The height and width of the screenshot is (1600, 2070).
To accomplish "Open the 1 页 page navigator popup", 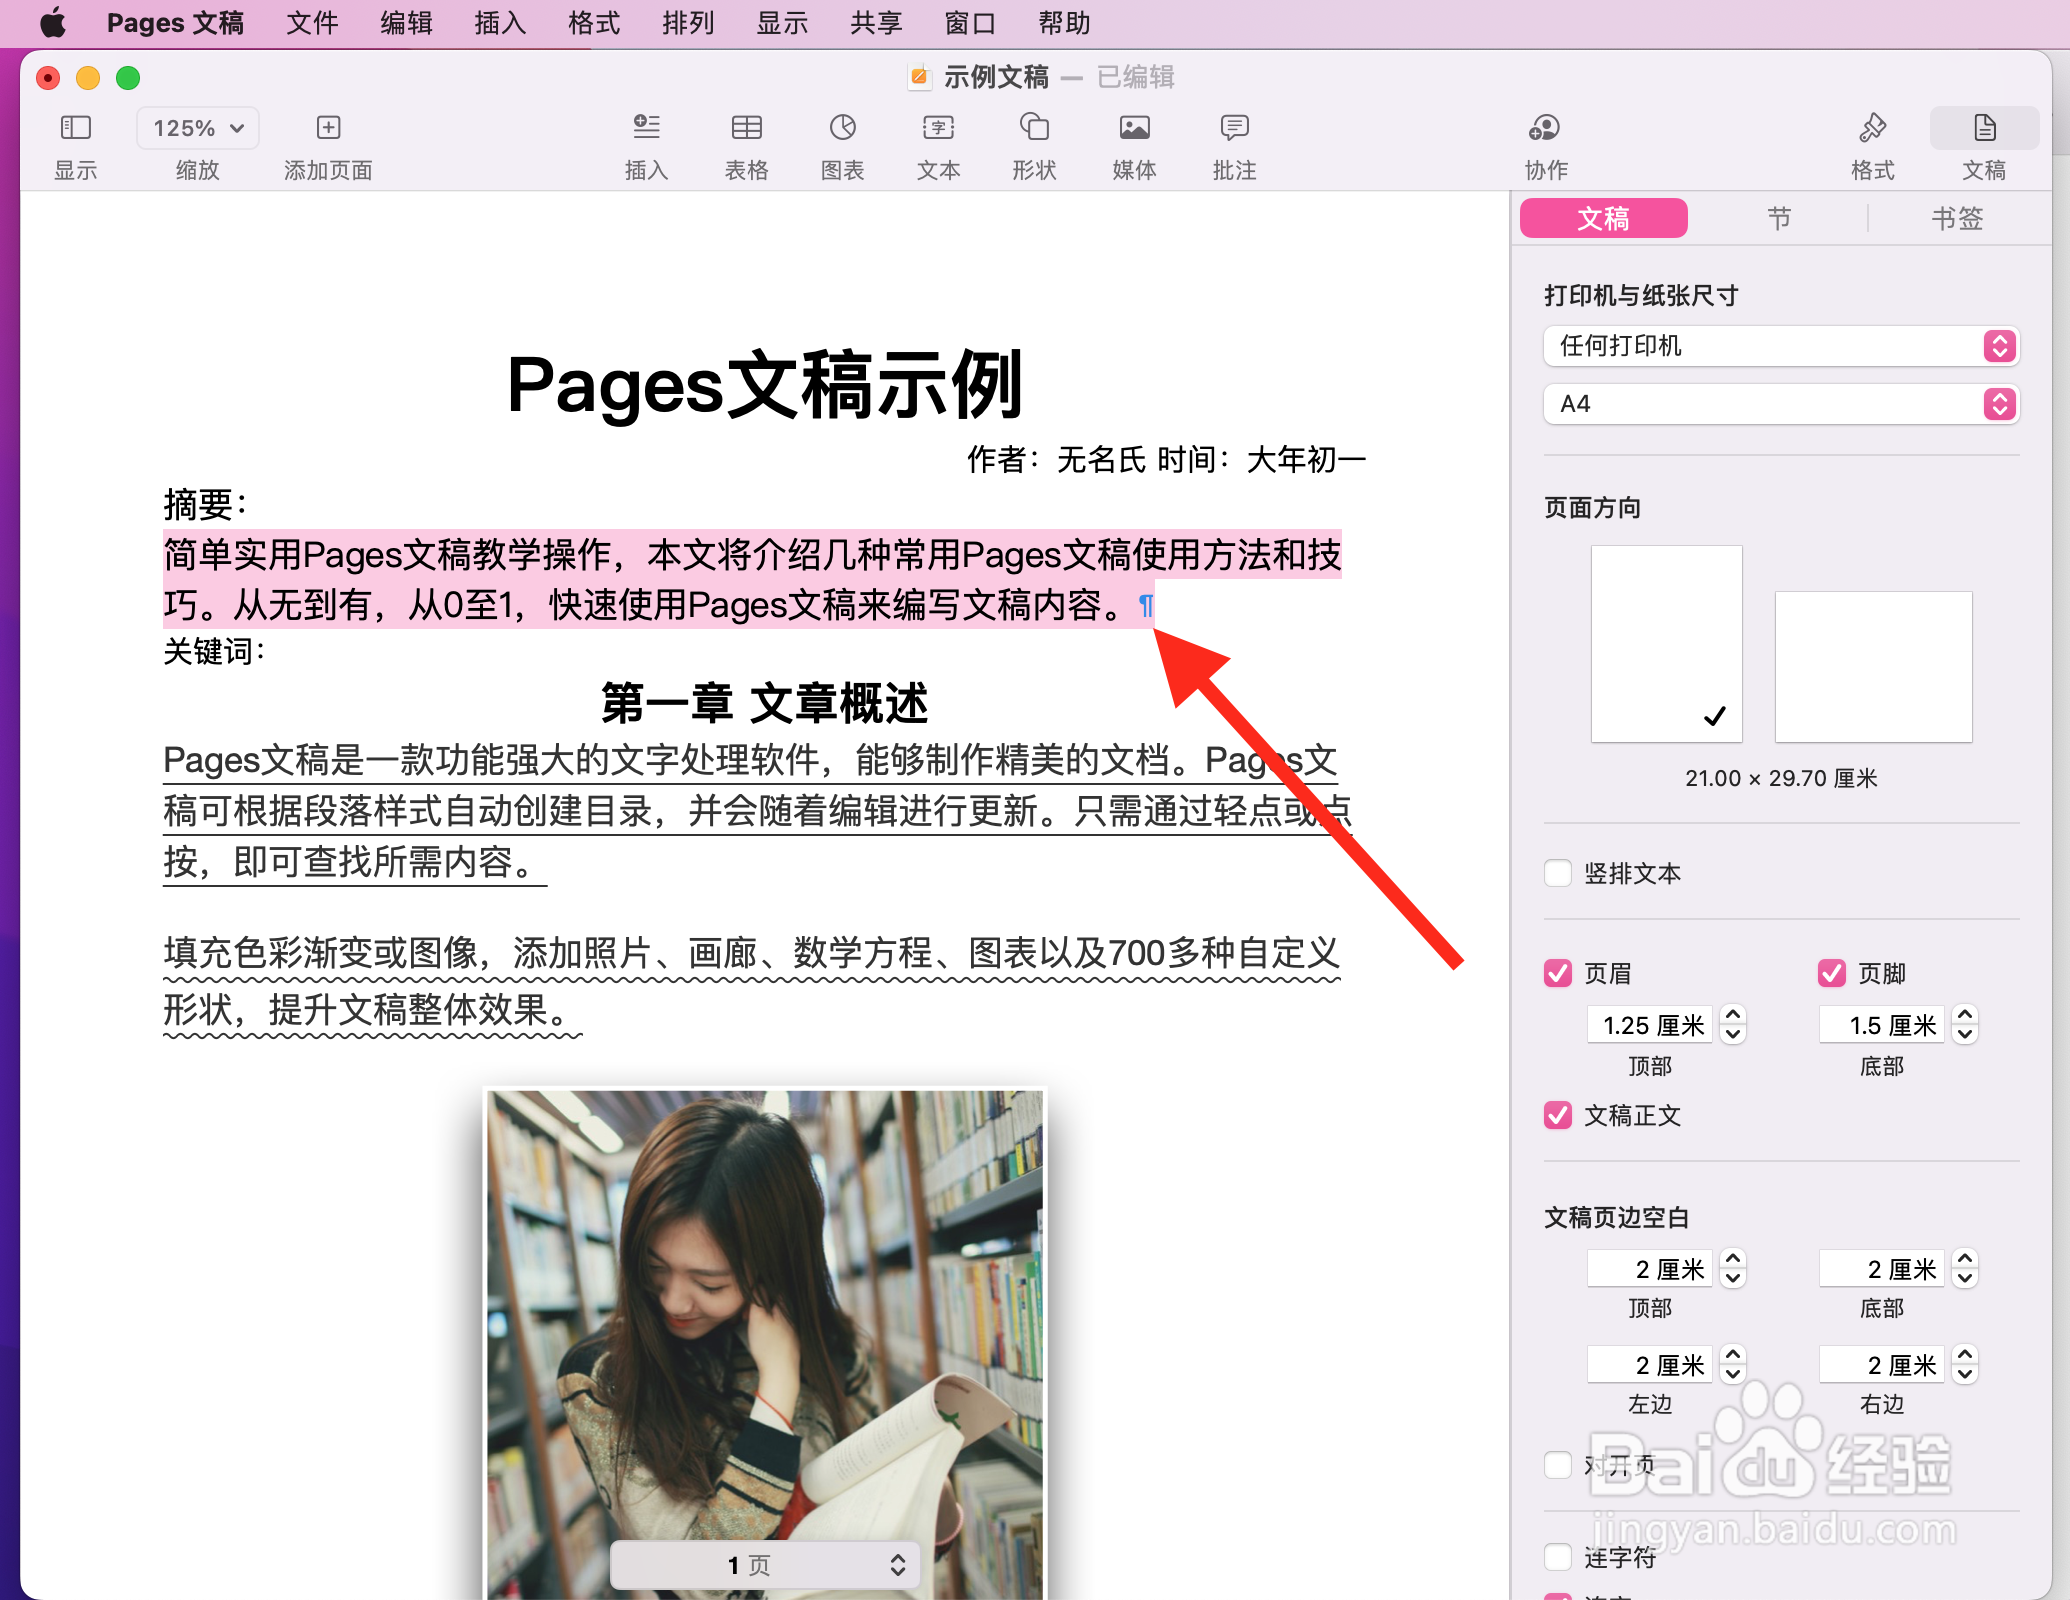I will click(765, 1564).
